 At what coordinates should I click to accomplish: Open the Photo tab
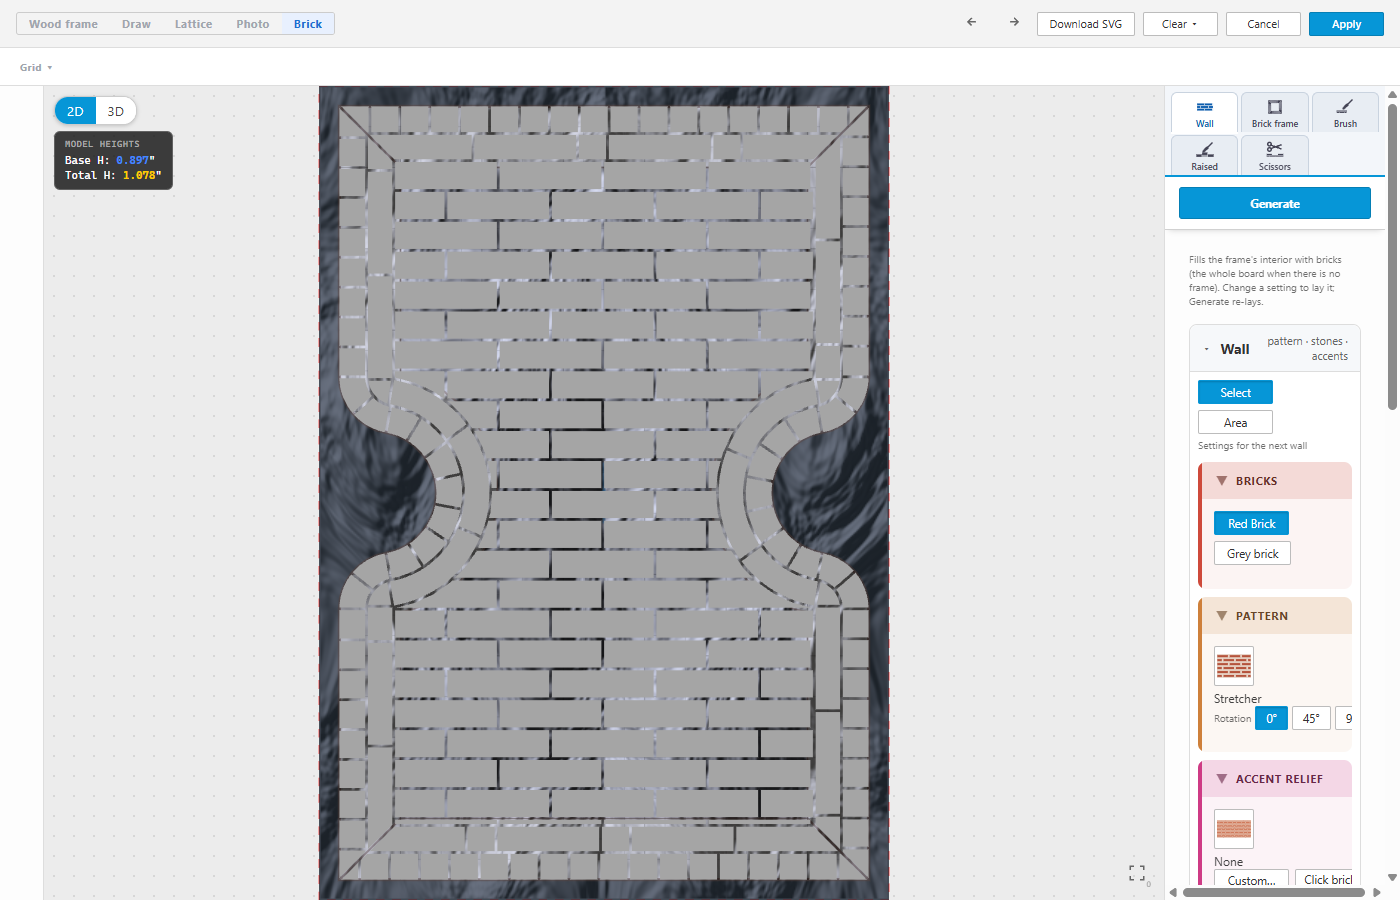click(253, 24)
